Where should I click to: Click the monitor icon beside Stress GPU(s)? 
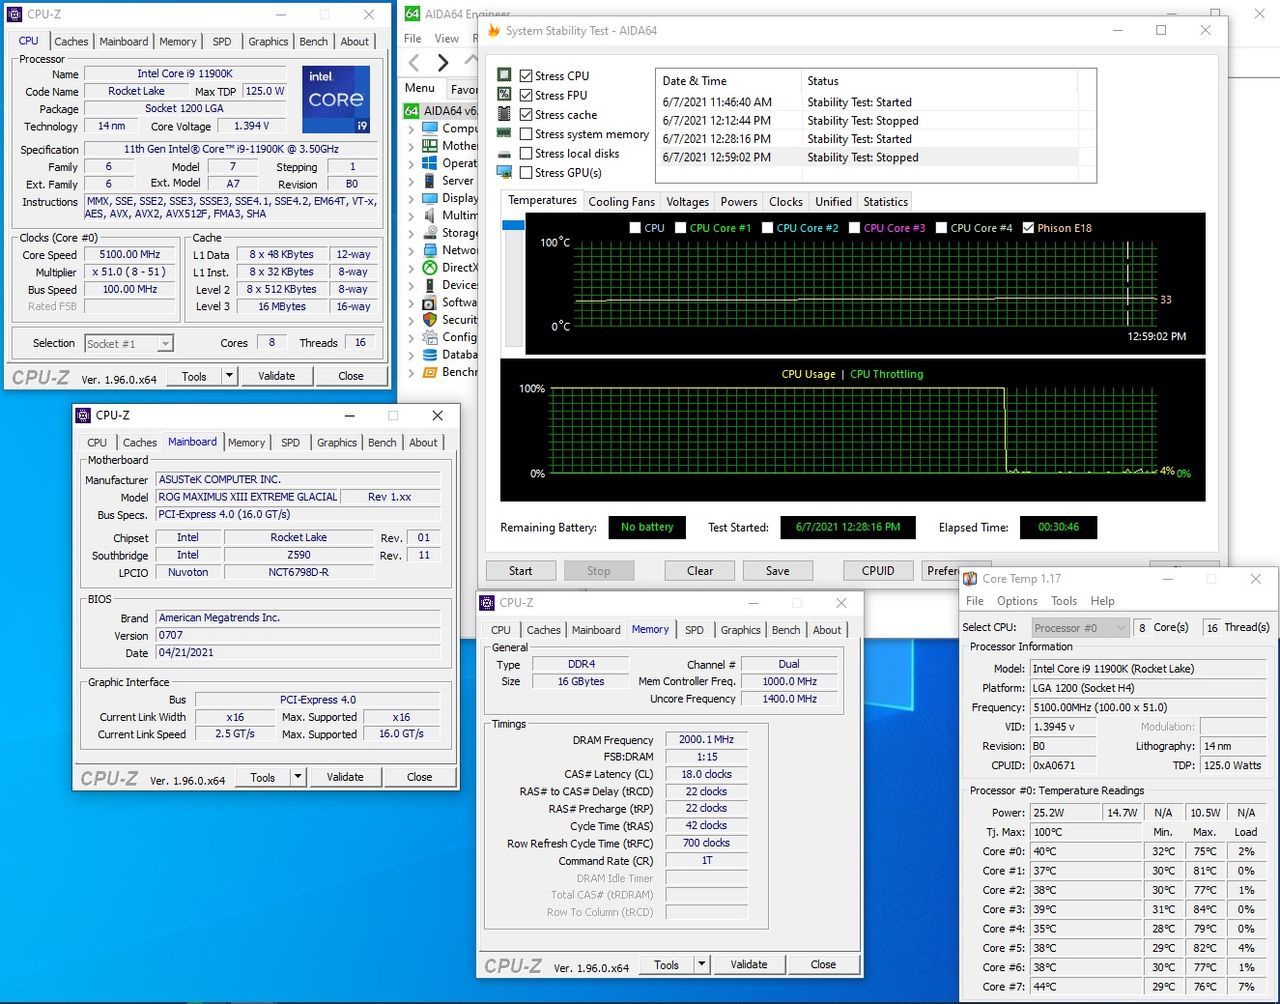coord(505,172)
